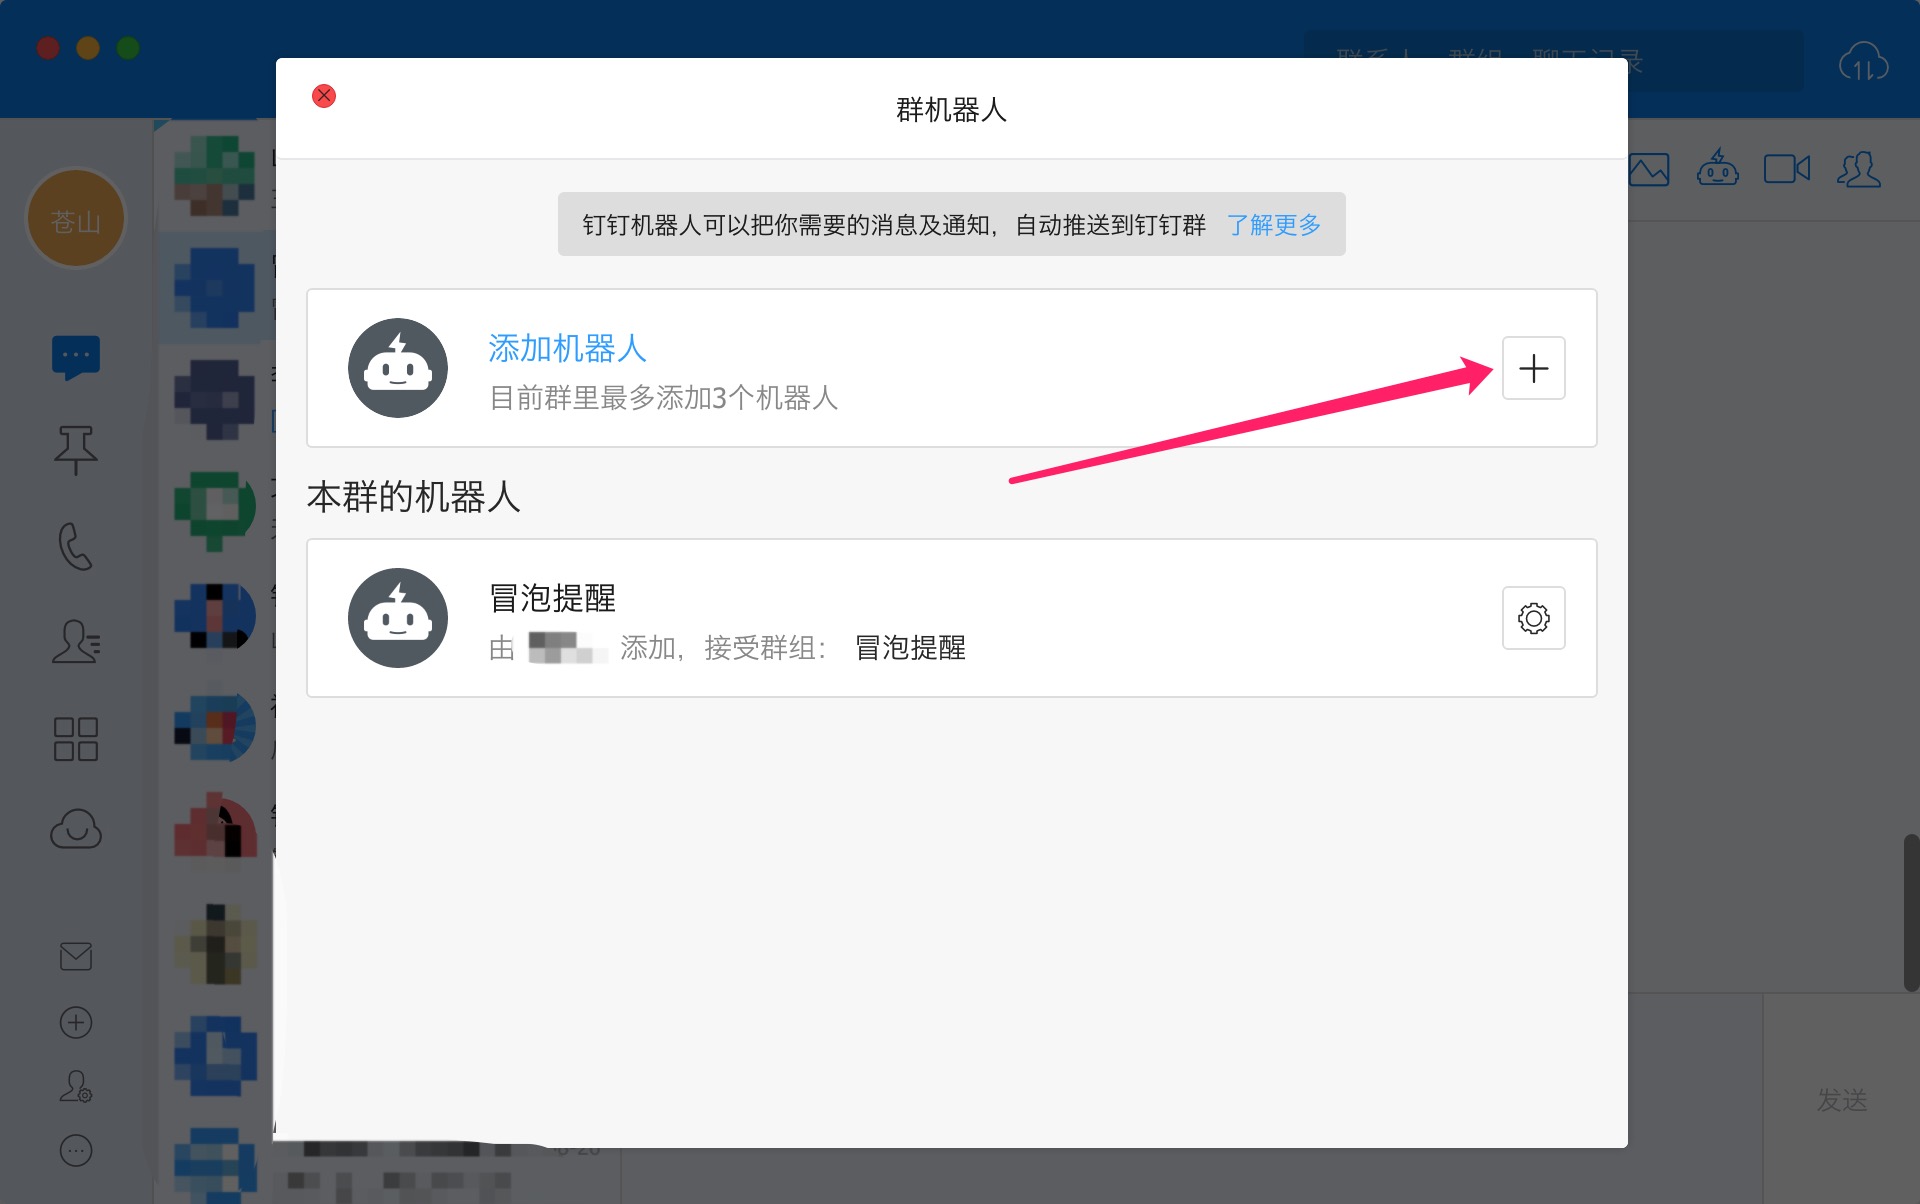Open the DING pin icon in sidebar
The width and height of the screenshot is (1920, 1204).
76,449
